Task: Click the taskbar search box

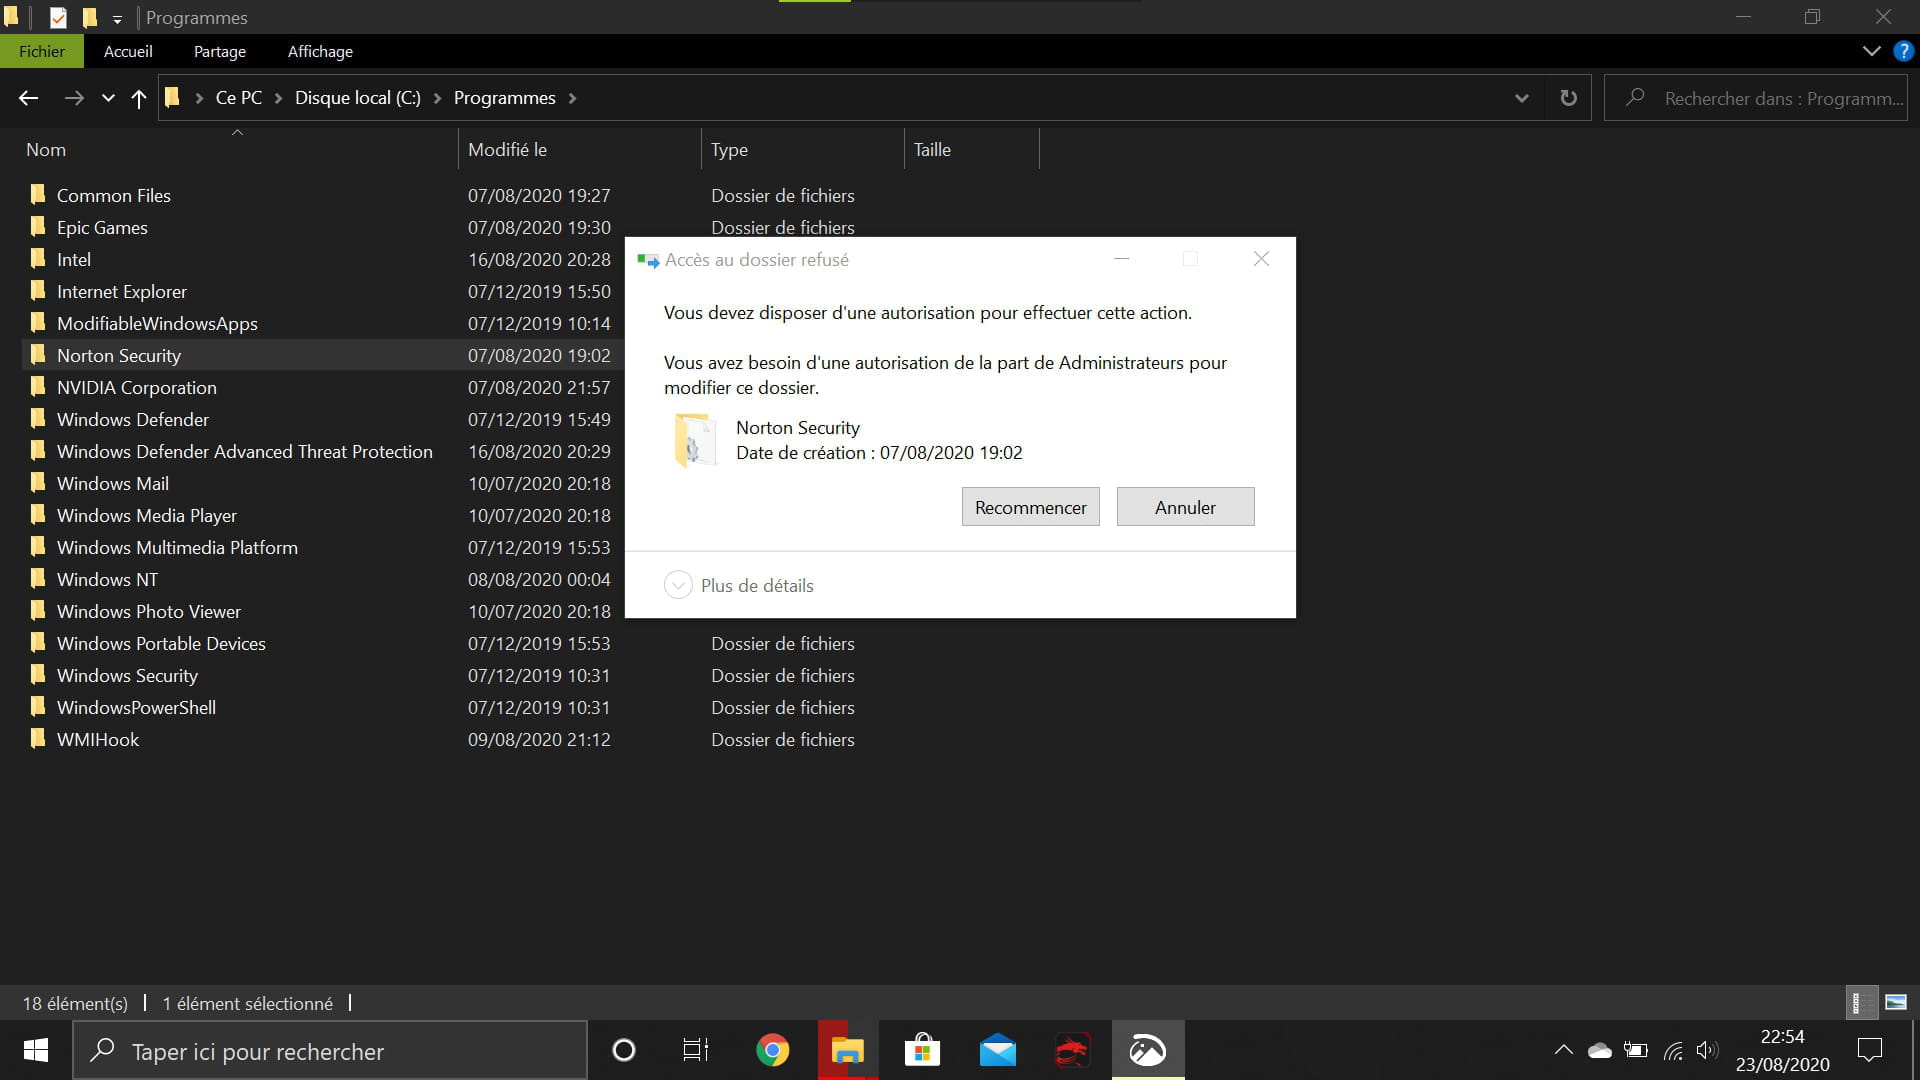Action: [330, 1050]
